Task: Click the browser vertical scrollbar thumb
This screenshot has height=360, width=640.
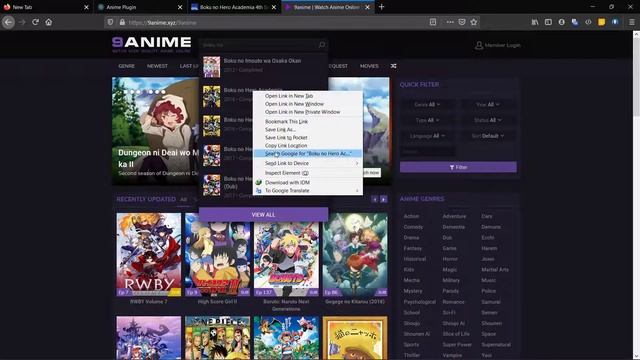Action: click(x=636, y=76)
